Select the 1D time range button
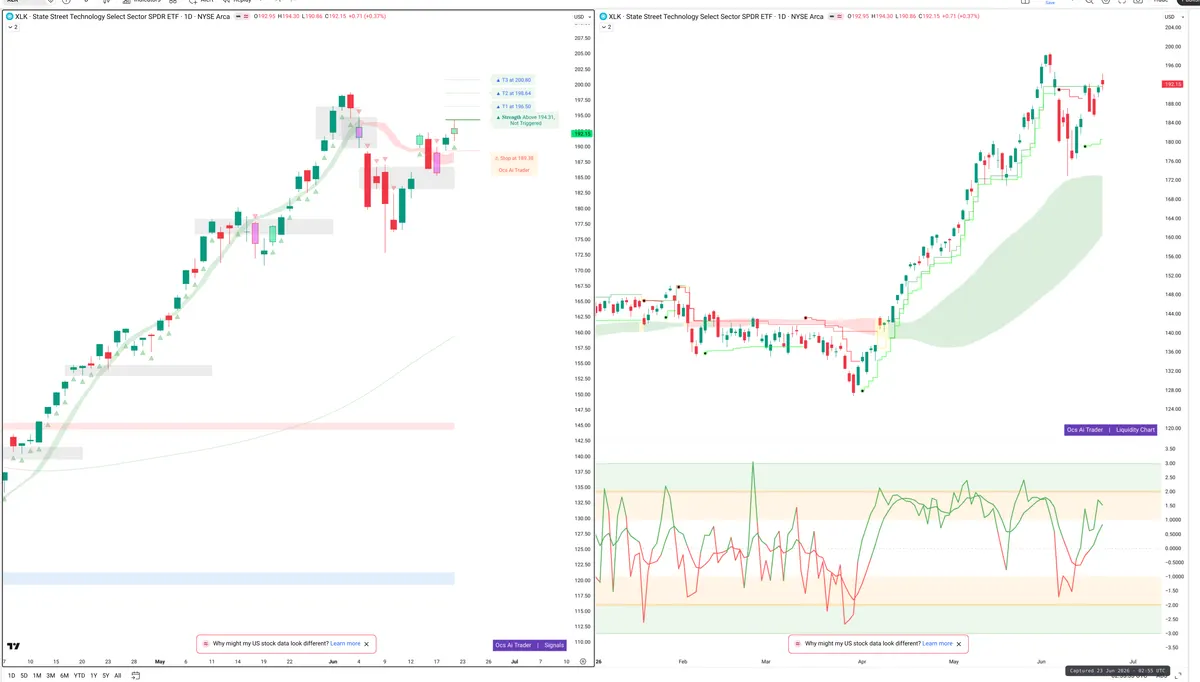Viewport: 1200px width, 682px height. tap(11, 675)
